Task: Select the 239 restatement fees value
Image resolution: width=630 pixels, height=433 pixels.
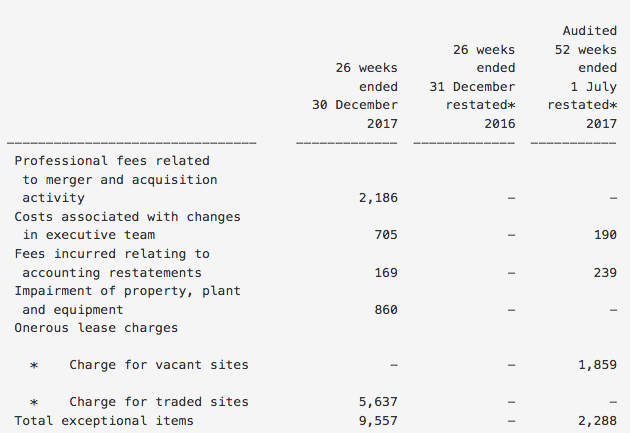Action: (605, 273)
